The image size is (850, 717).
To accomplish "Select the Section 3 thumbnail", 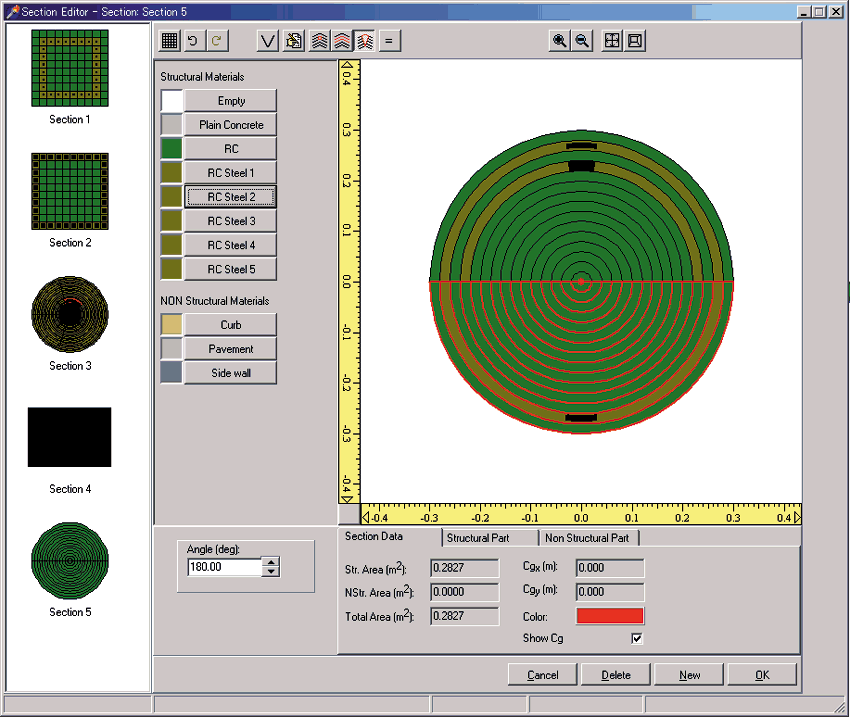I will pos(70,313).
